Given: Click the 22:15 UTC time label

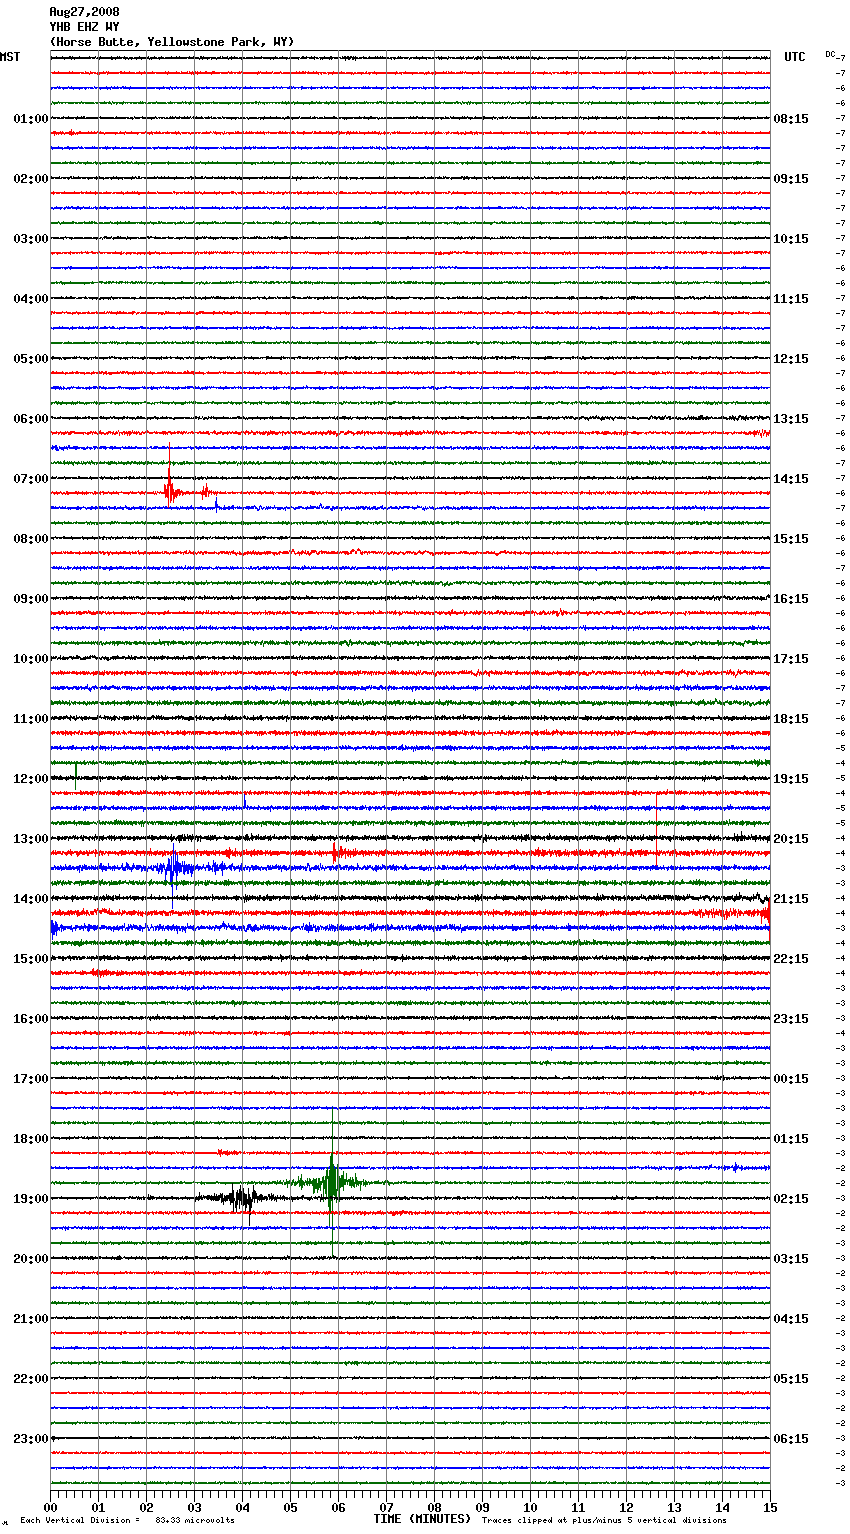Looking at the screenshot, I should pos(791,959).
